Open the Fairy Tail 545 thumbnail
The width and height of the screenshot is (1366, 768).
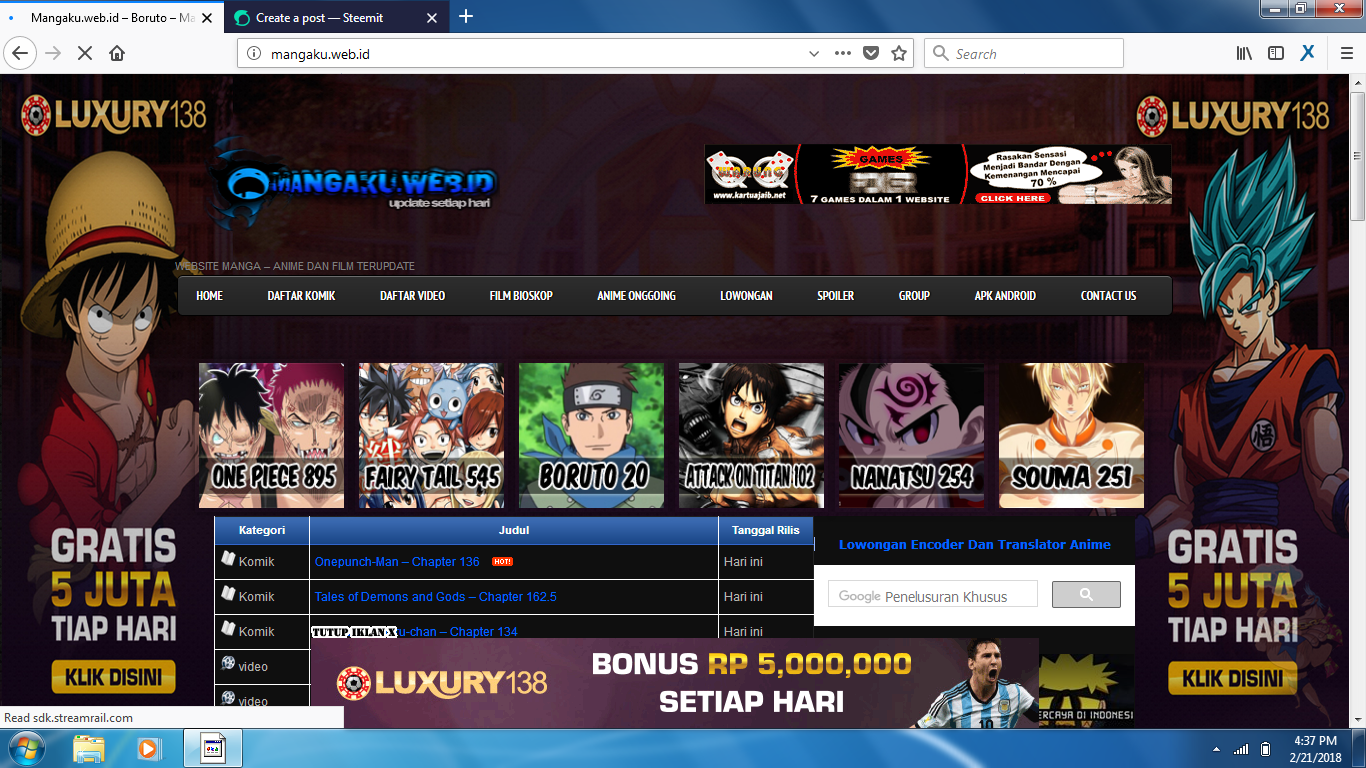(x=431, y=435)
